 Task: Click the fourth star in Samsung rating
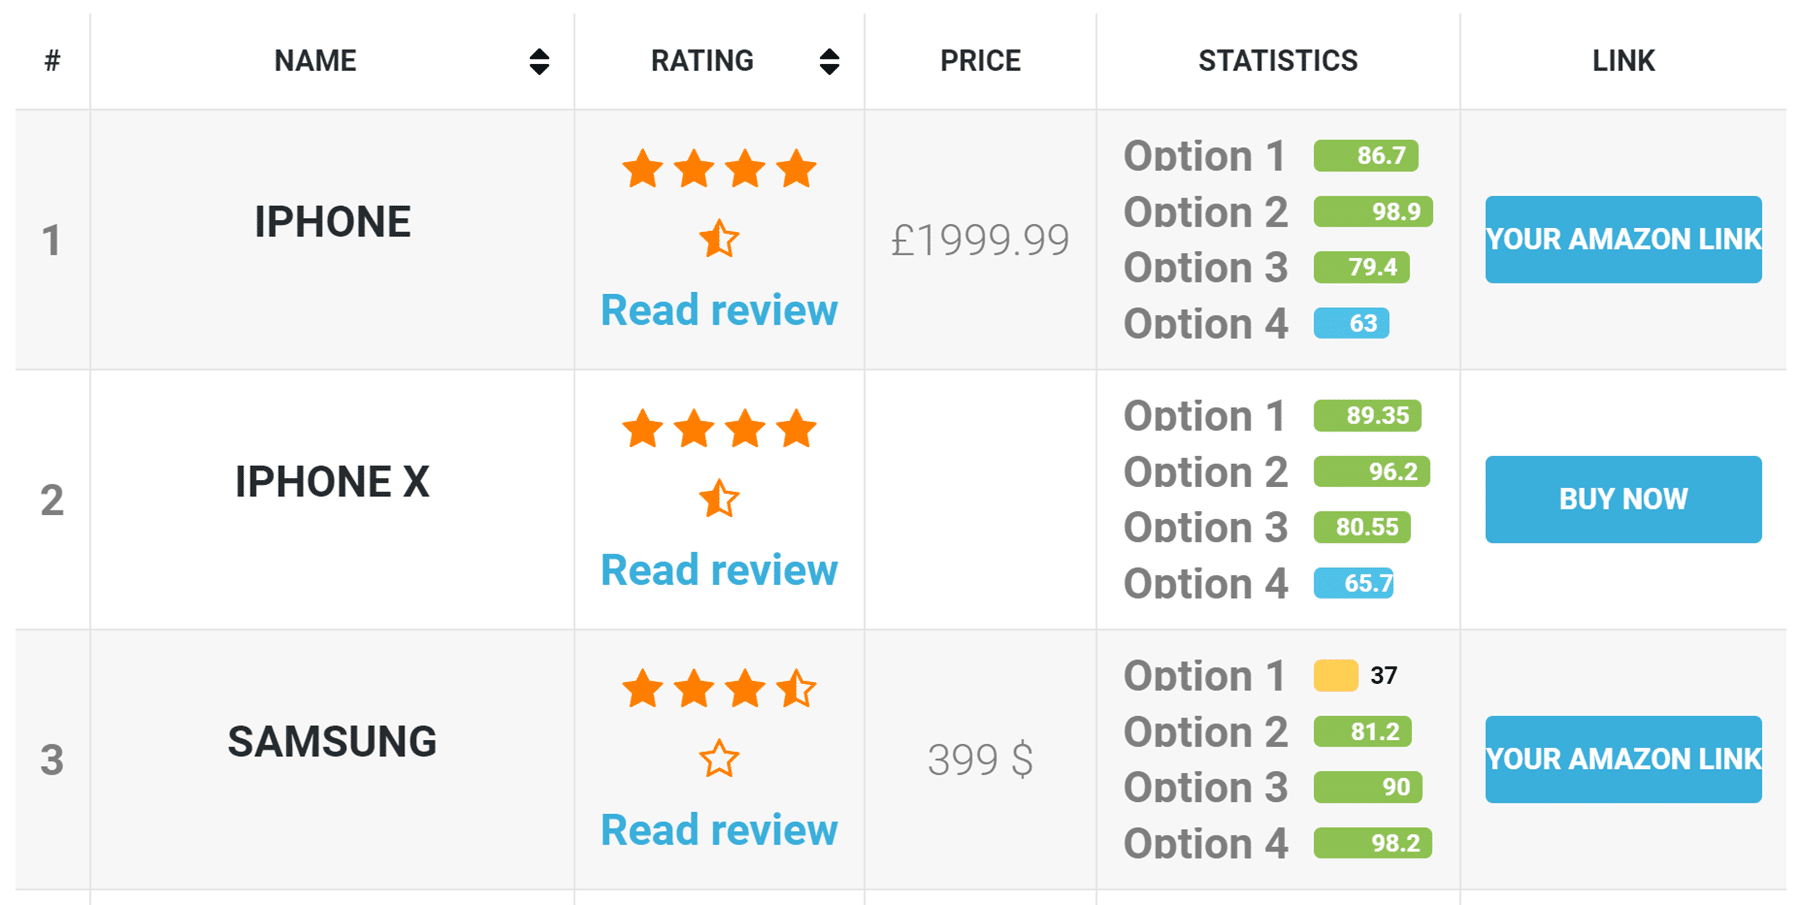(797, 689)
